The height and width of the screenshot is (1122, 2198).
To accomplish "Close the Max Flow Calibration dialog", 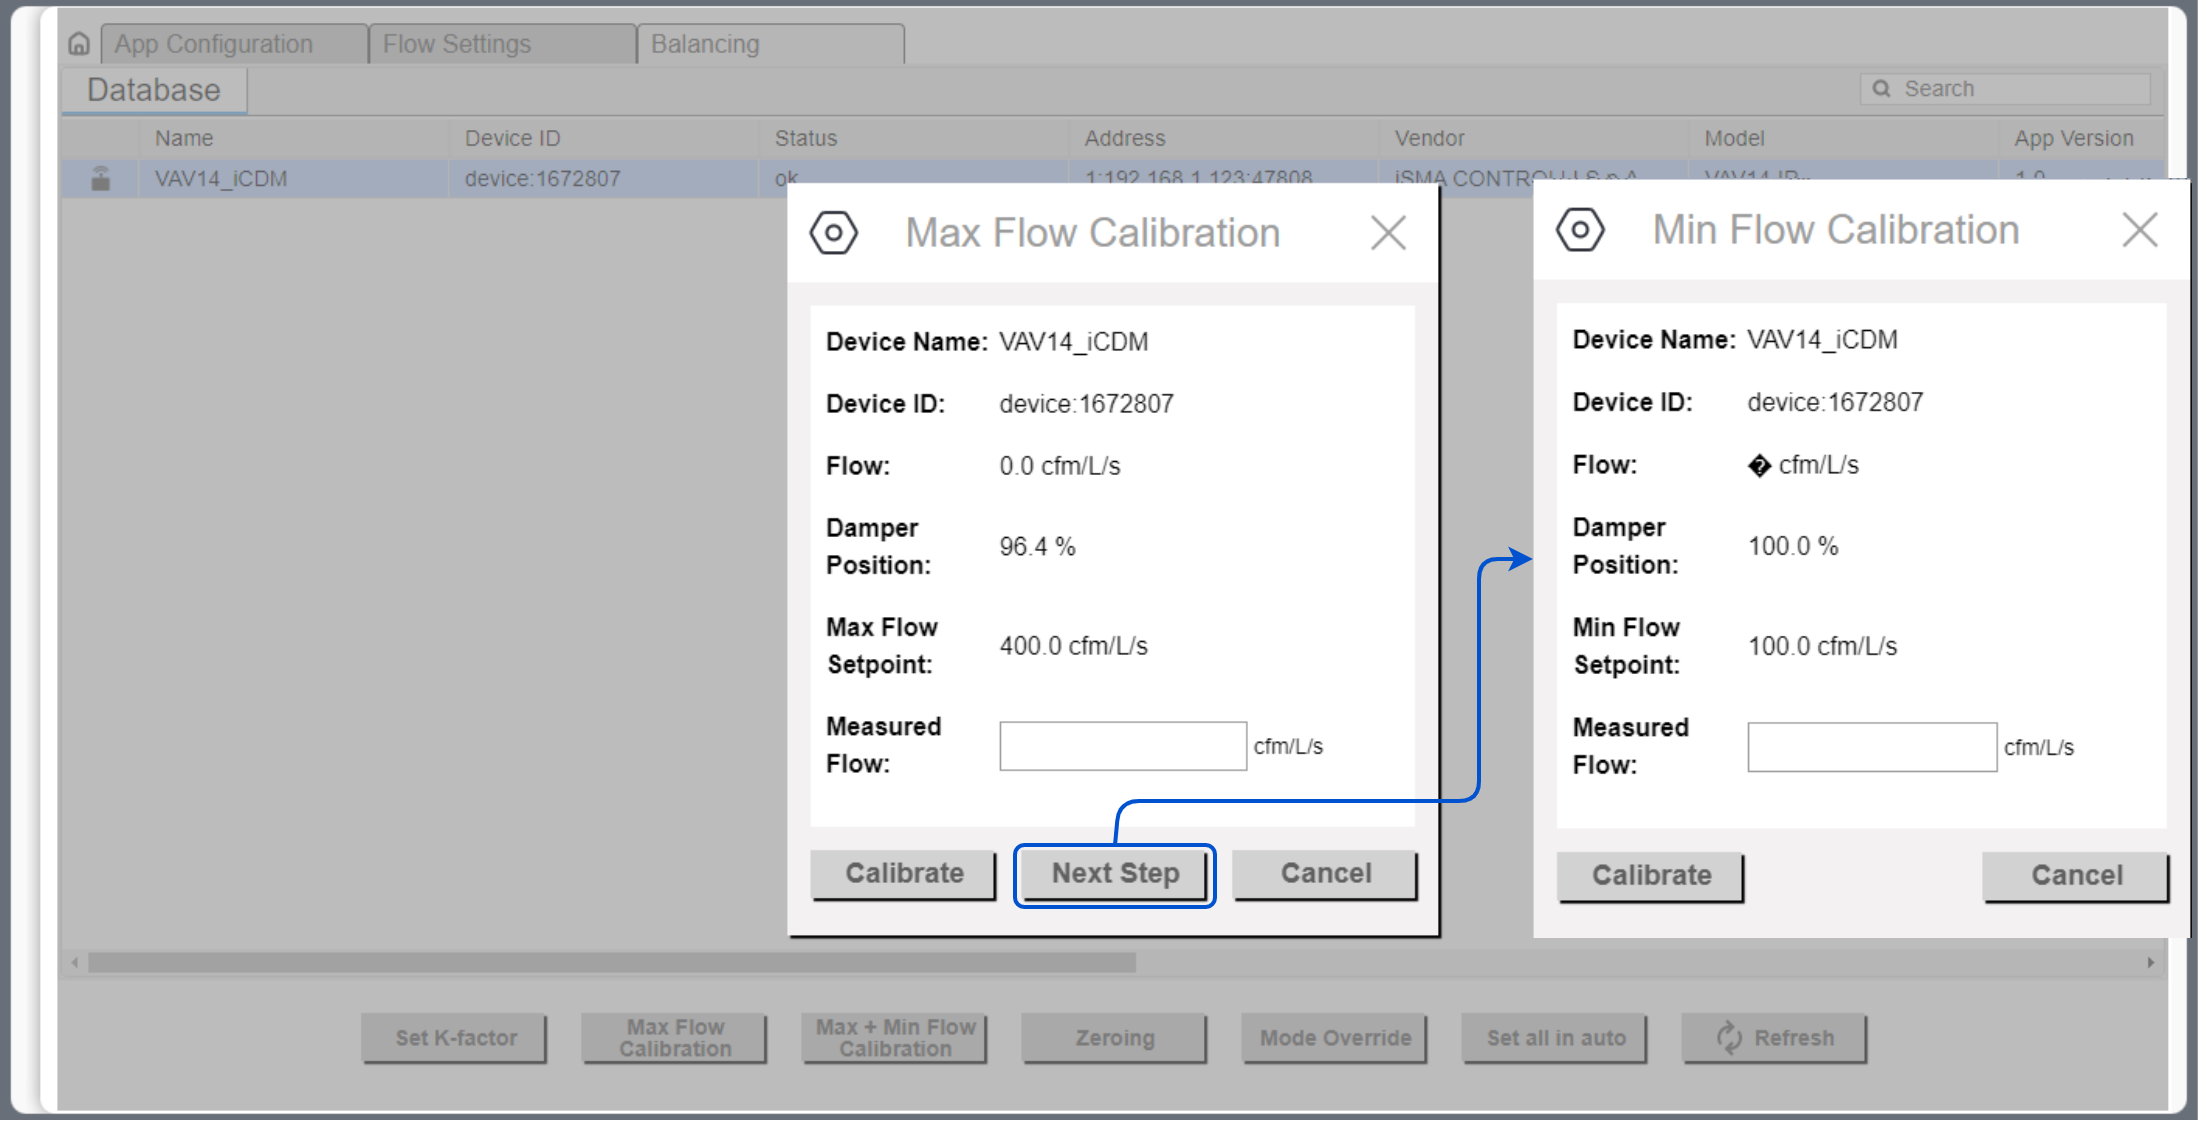I will (1388, 233).
